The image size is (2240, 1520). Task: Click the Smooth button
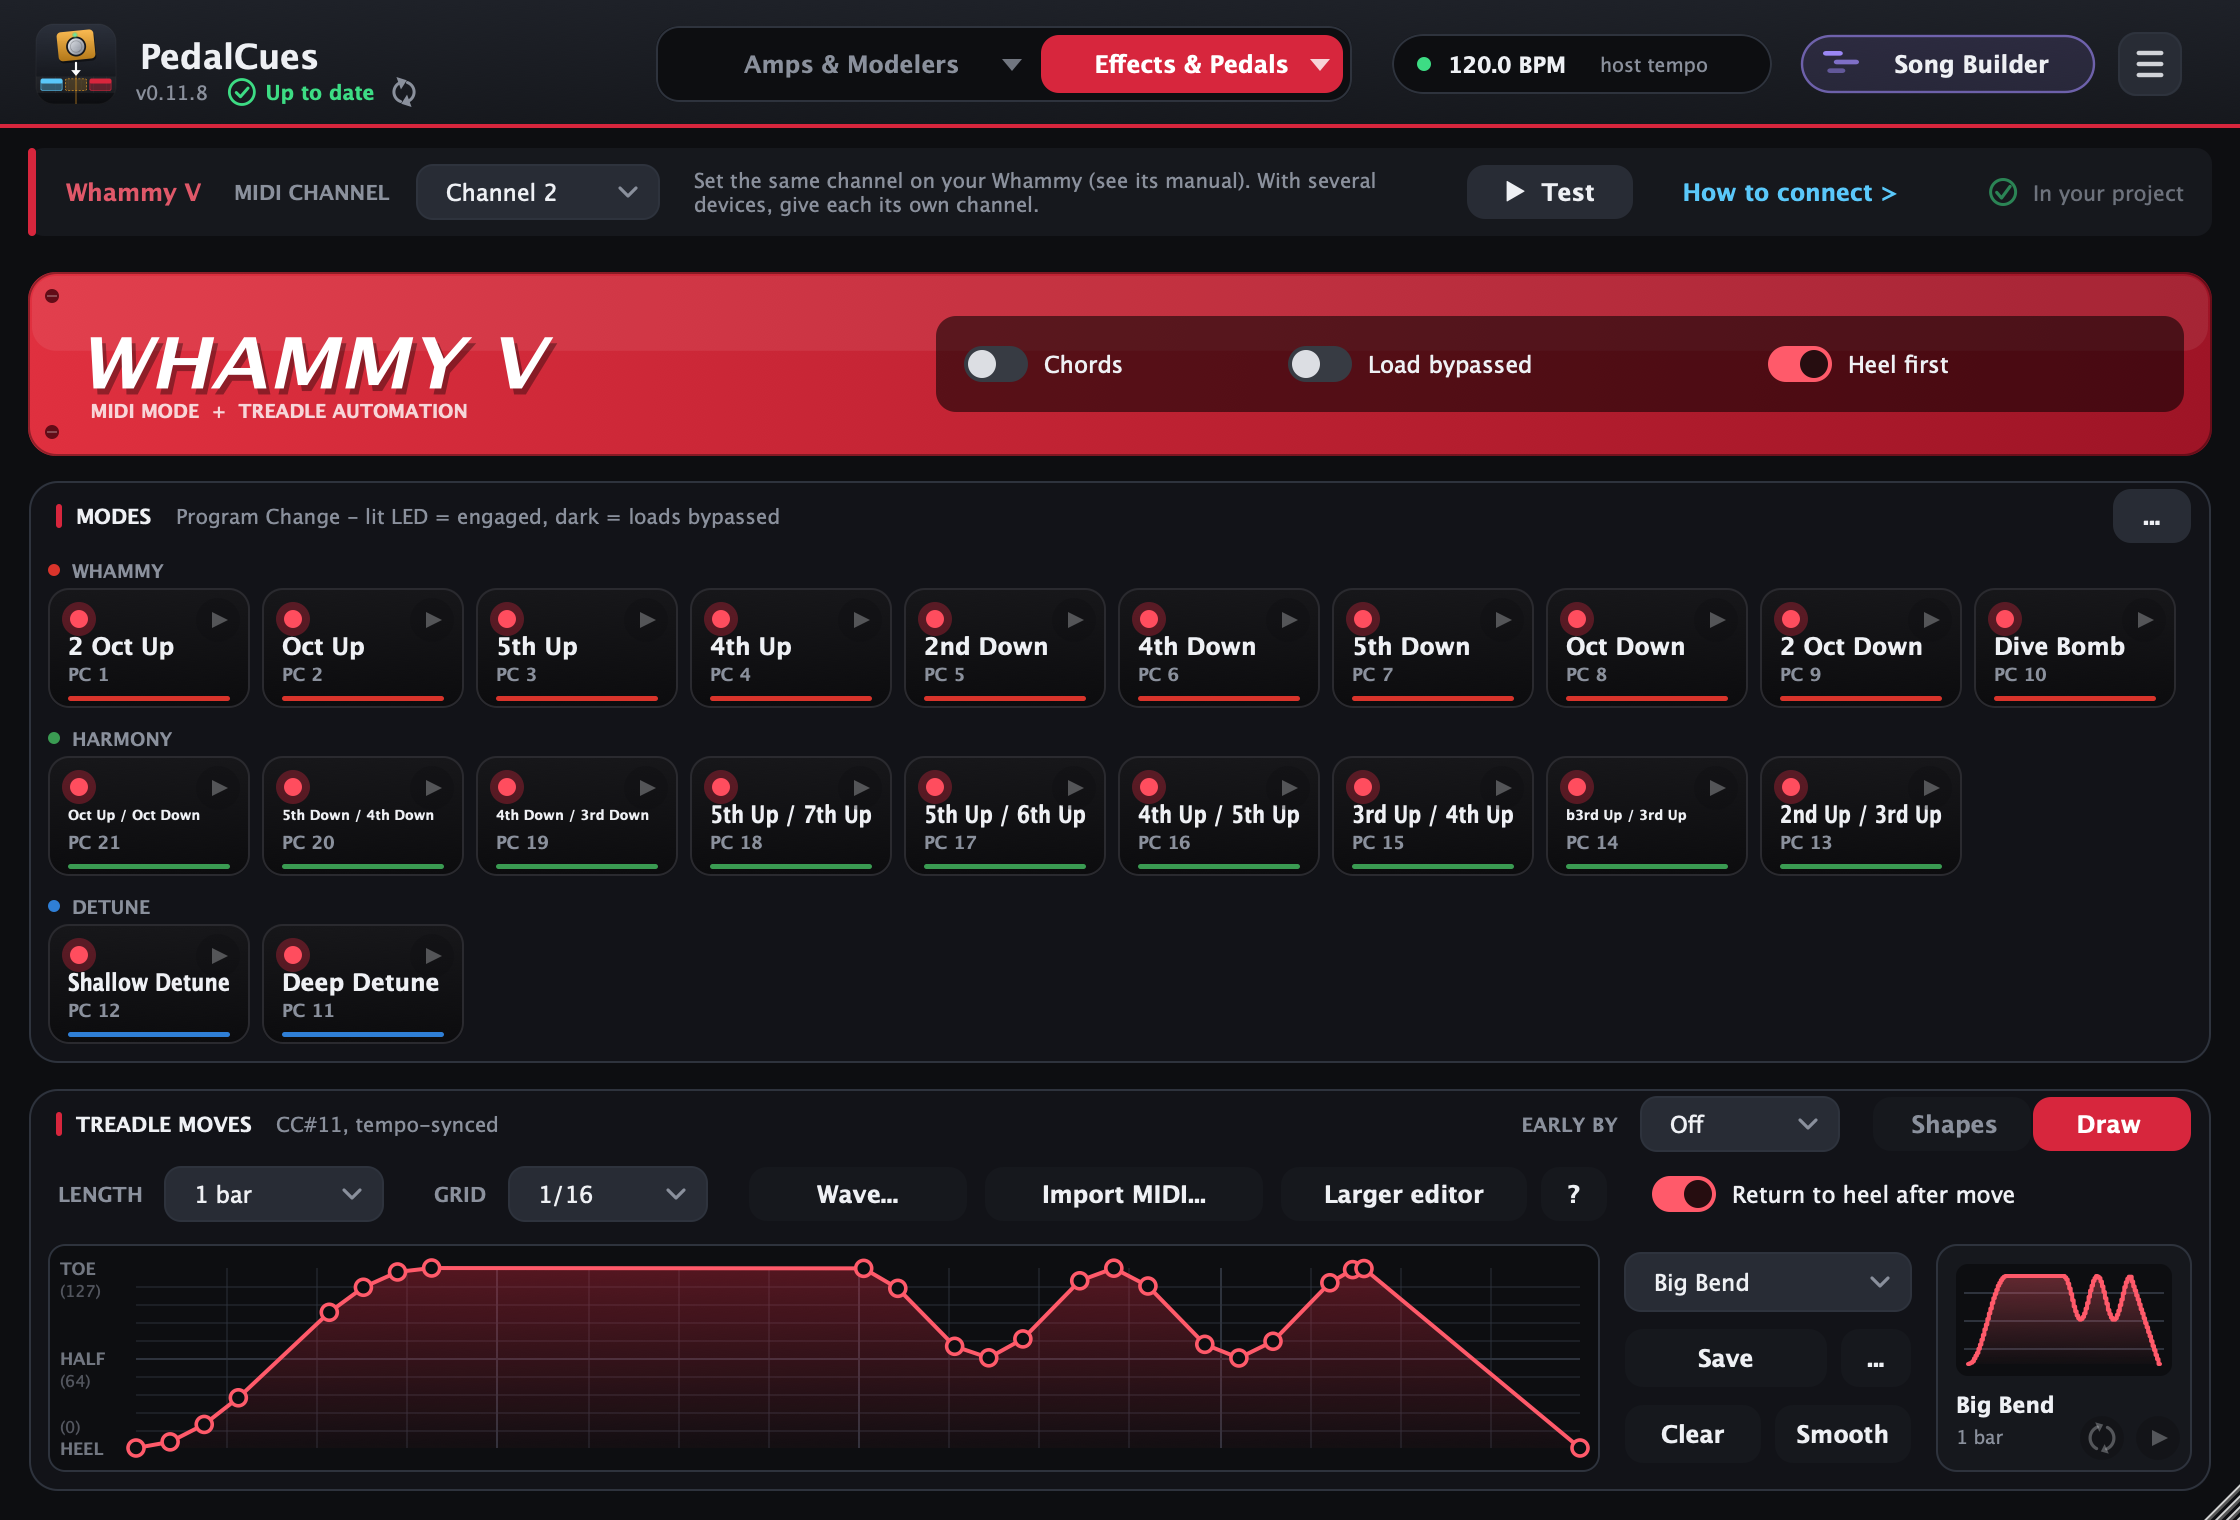1842,1435
